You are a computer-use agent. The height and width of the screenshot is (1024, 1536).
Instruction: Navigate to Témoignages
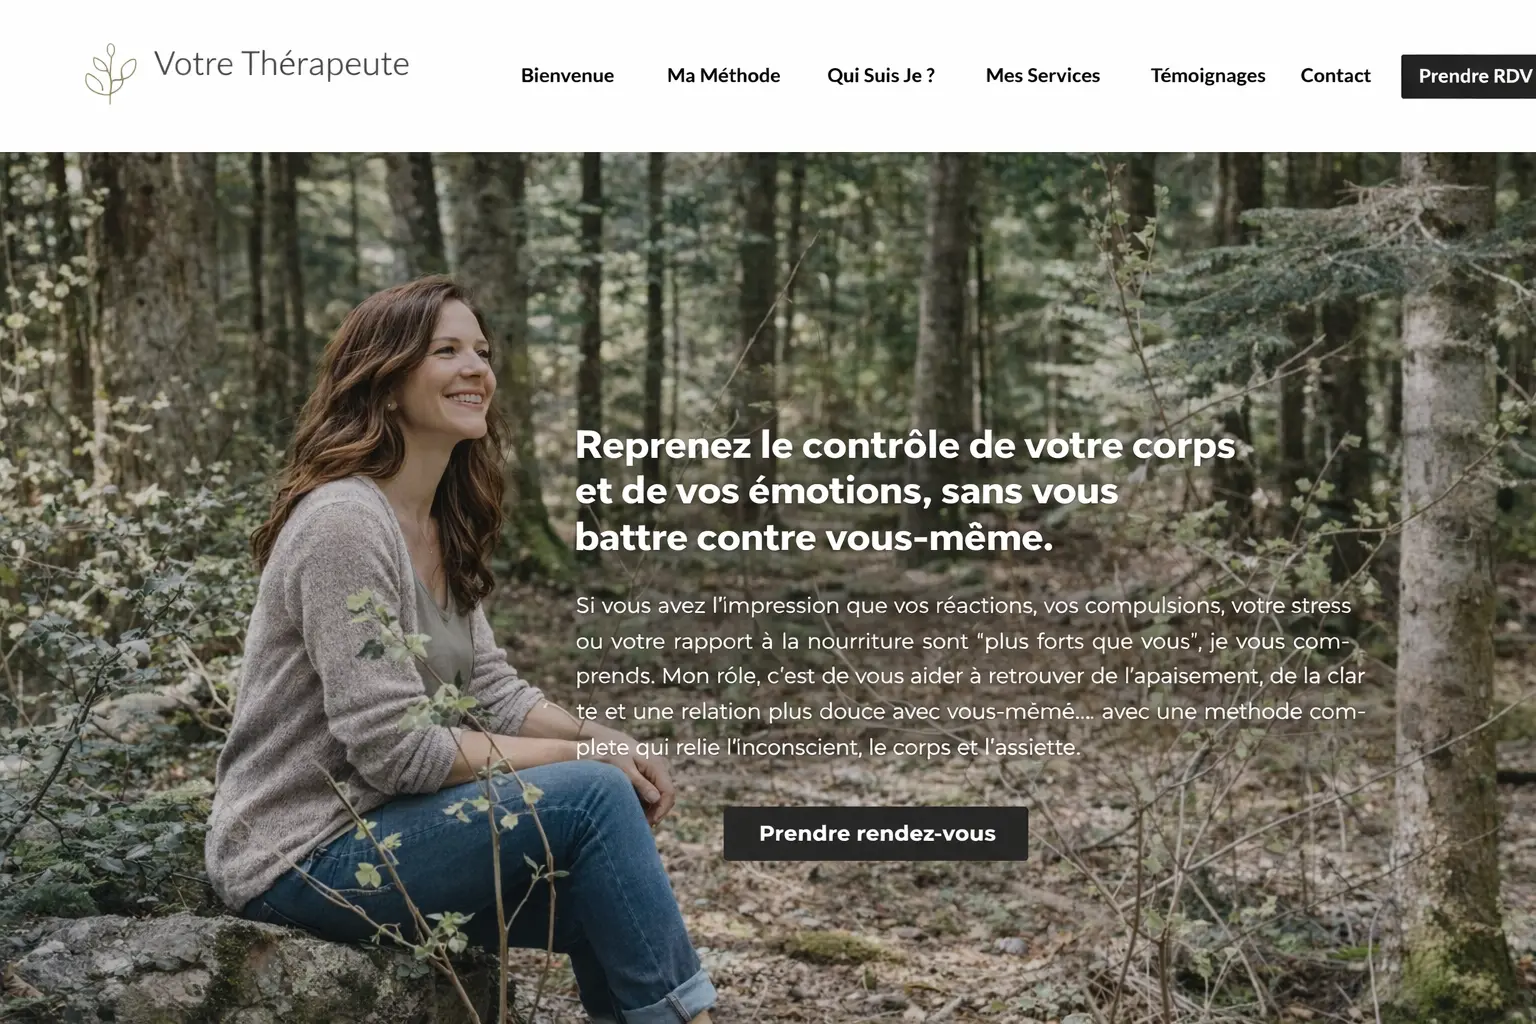pos(1207,75)
